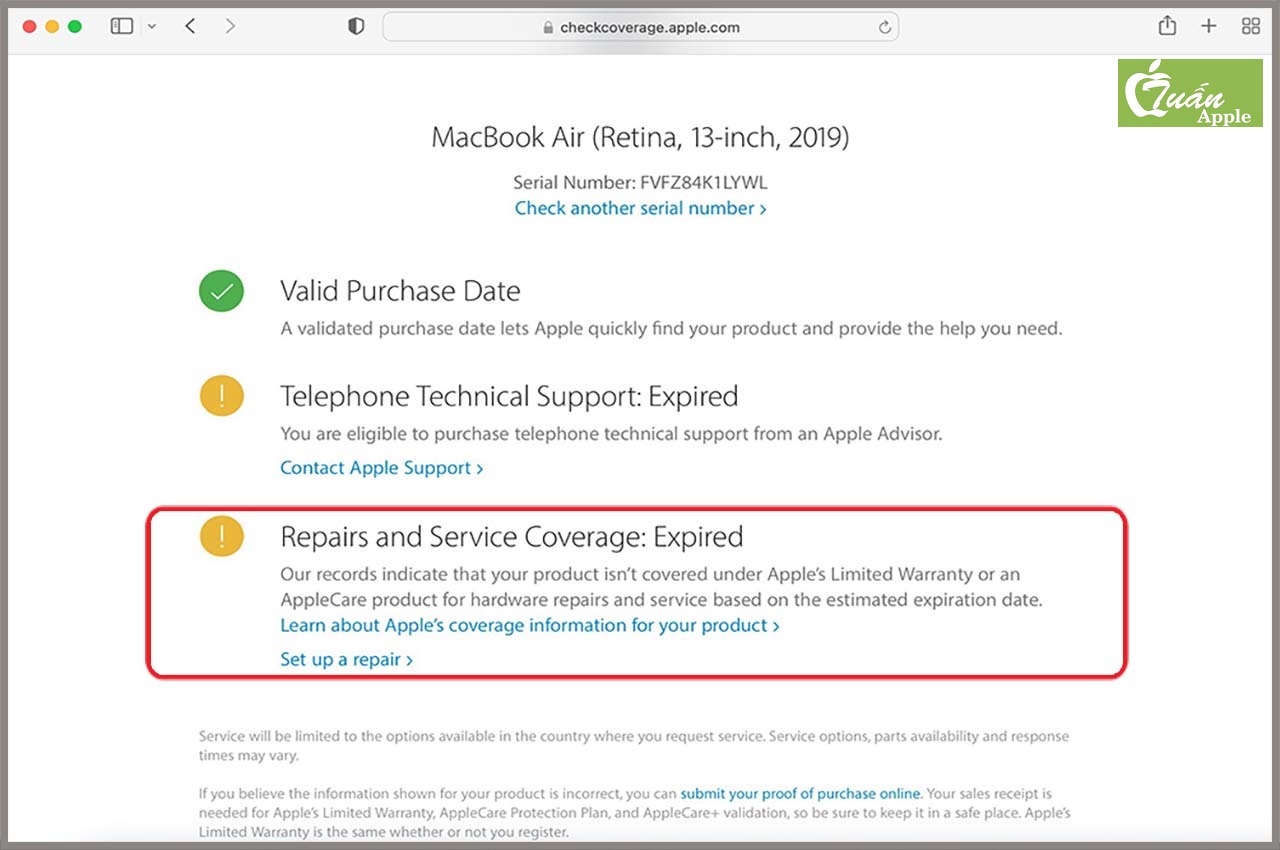Click the tab overview grid icon
This screenshot has width=1280, height=850.
pos(1250,26)
